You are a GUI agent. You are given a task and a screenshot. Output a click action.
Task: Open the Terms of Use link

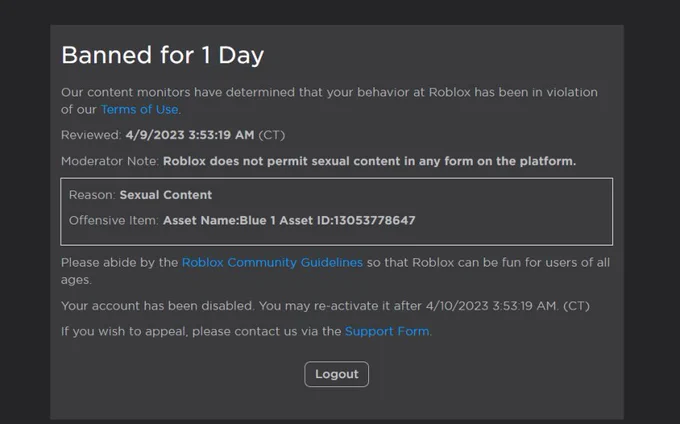pyautogui.click(x=140, y=109)
